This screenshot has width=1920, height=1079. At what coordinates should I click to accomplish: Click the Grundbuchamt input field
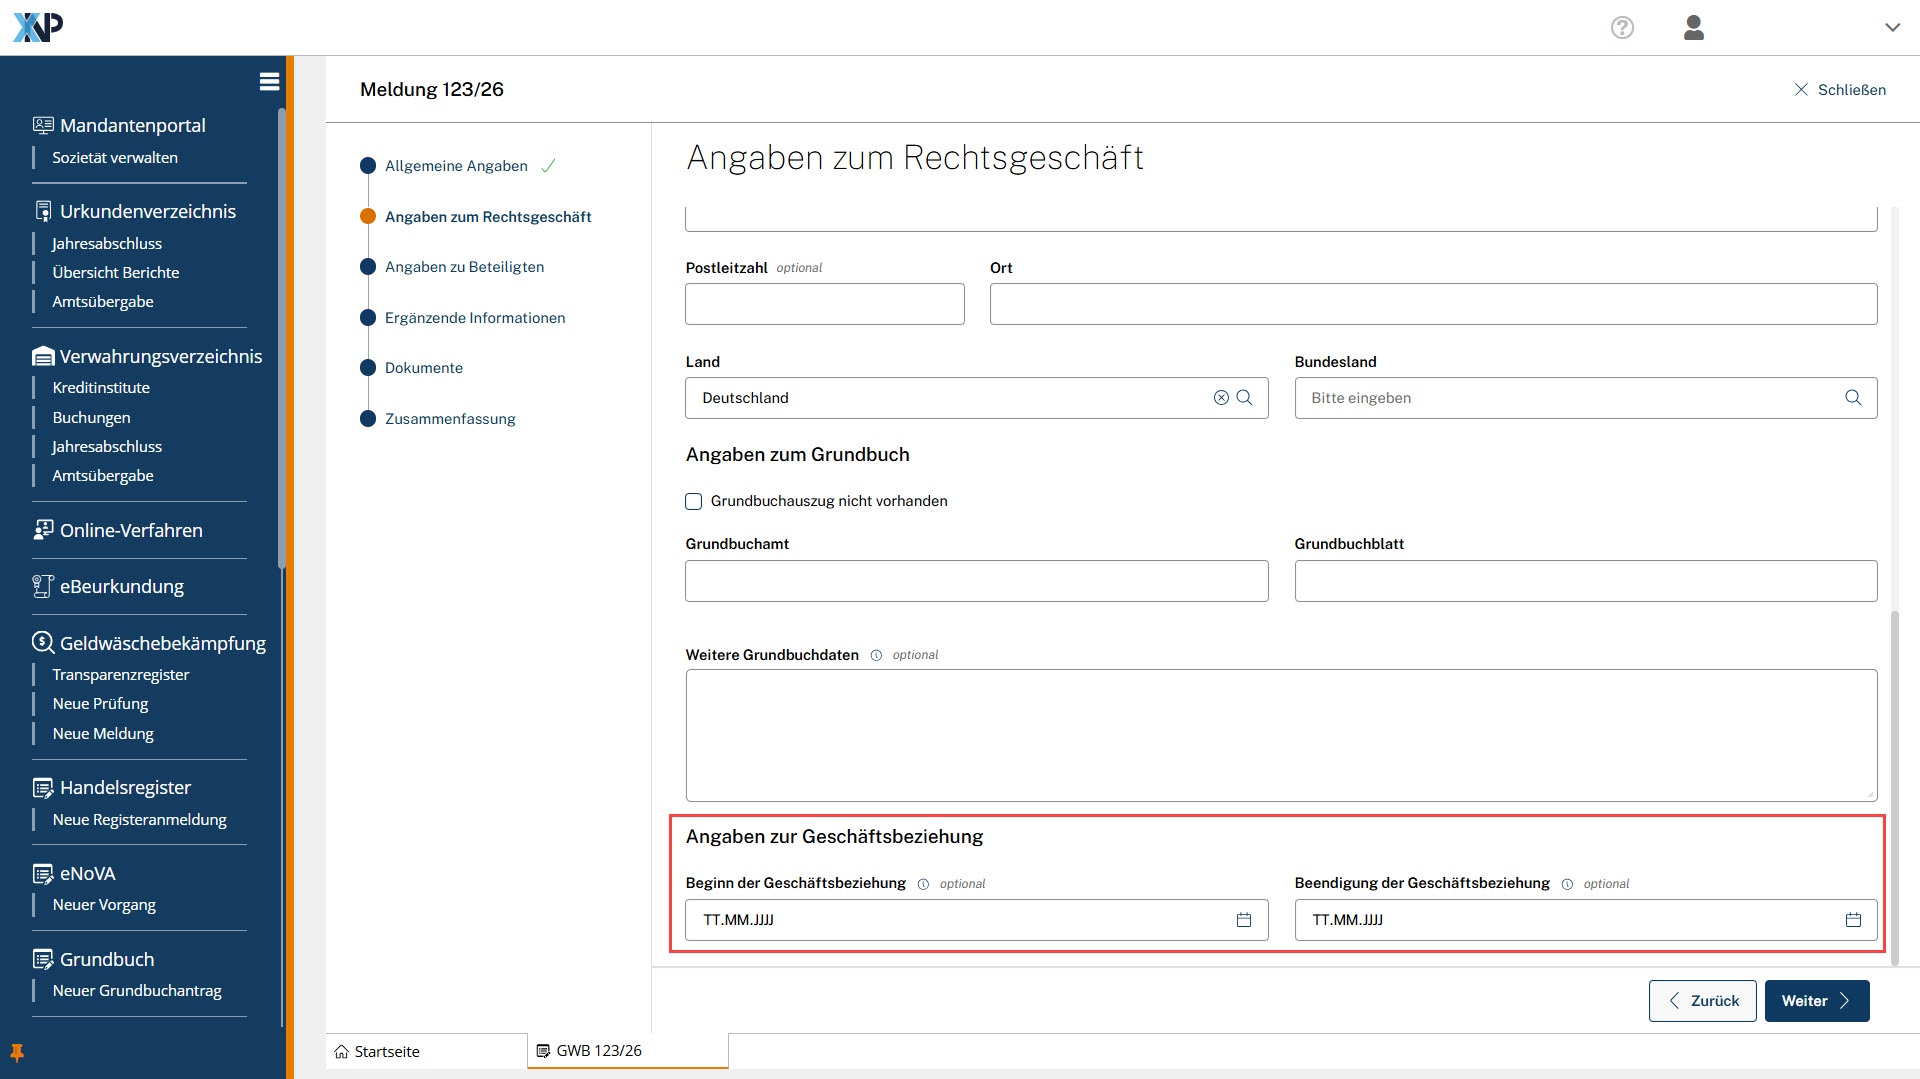click(x=976, y=581)
